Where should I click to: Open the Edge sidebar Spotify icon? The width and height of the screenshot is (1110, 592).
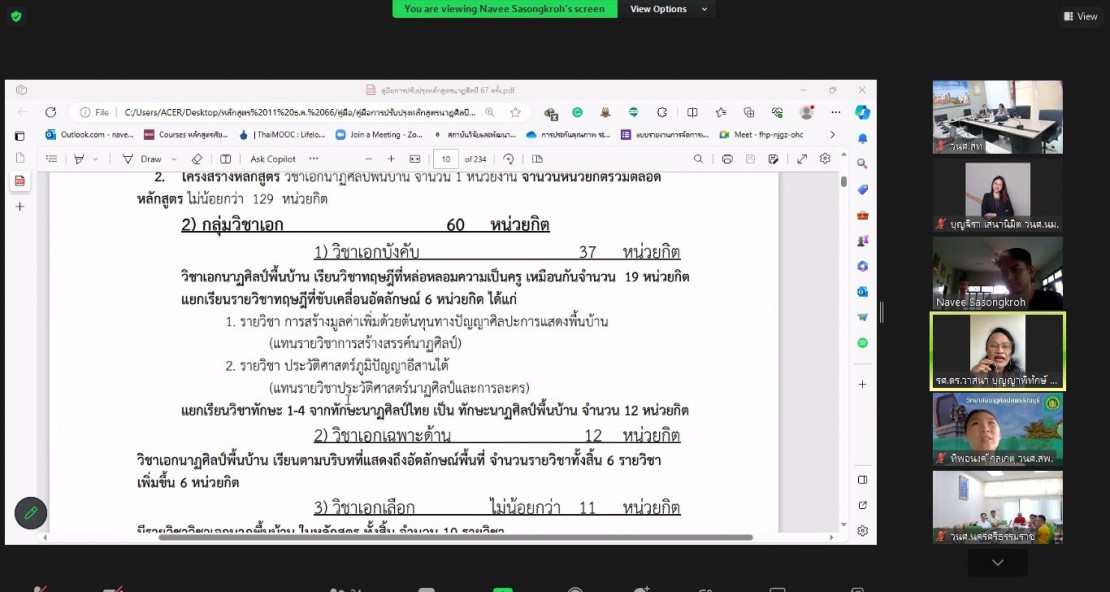point(862,343)
